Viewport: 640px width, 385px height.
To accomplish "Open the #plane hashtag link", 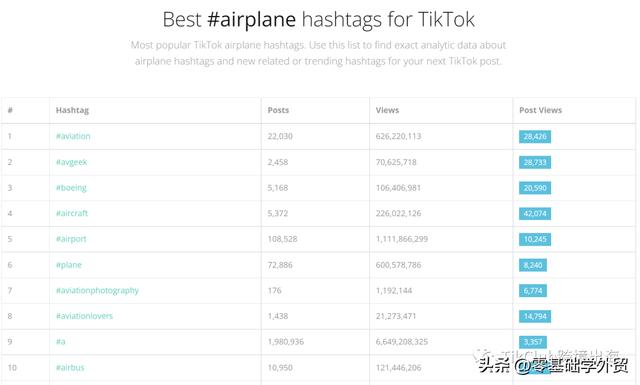I will [x=69, y=265].
